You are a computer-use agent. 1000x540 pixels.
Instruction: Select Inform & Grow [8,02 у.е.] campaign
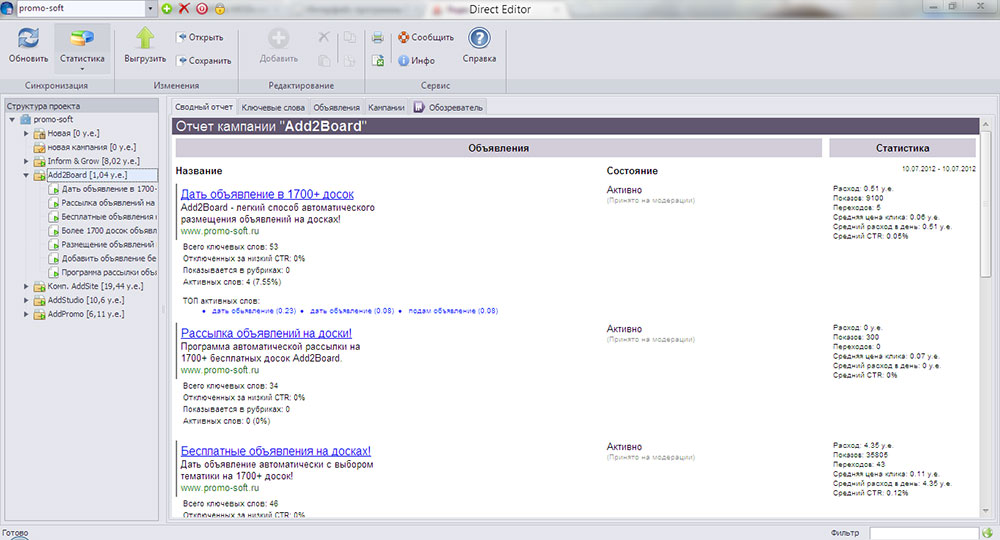click(94, 161)
